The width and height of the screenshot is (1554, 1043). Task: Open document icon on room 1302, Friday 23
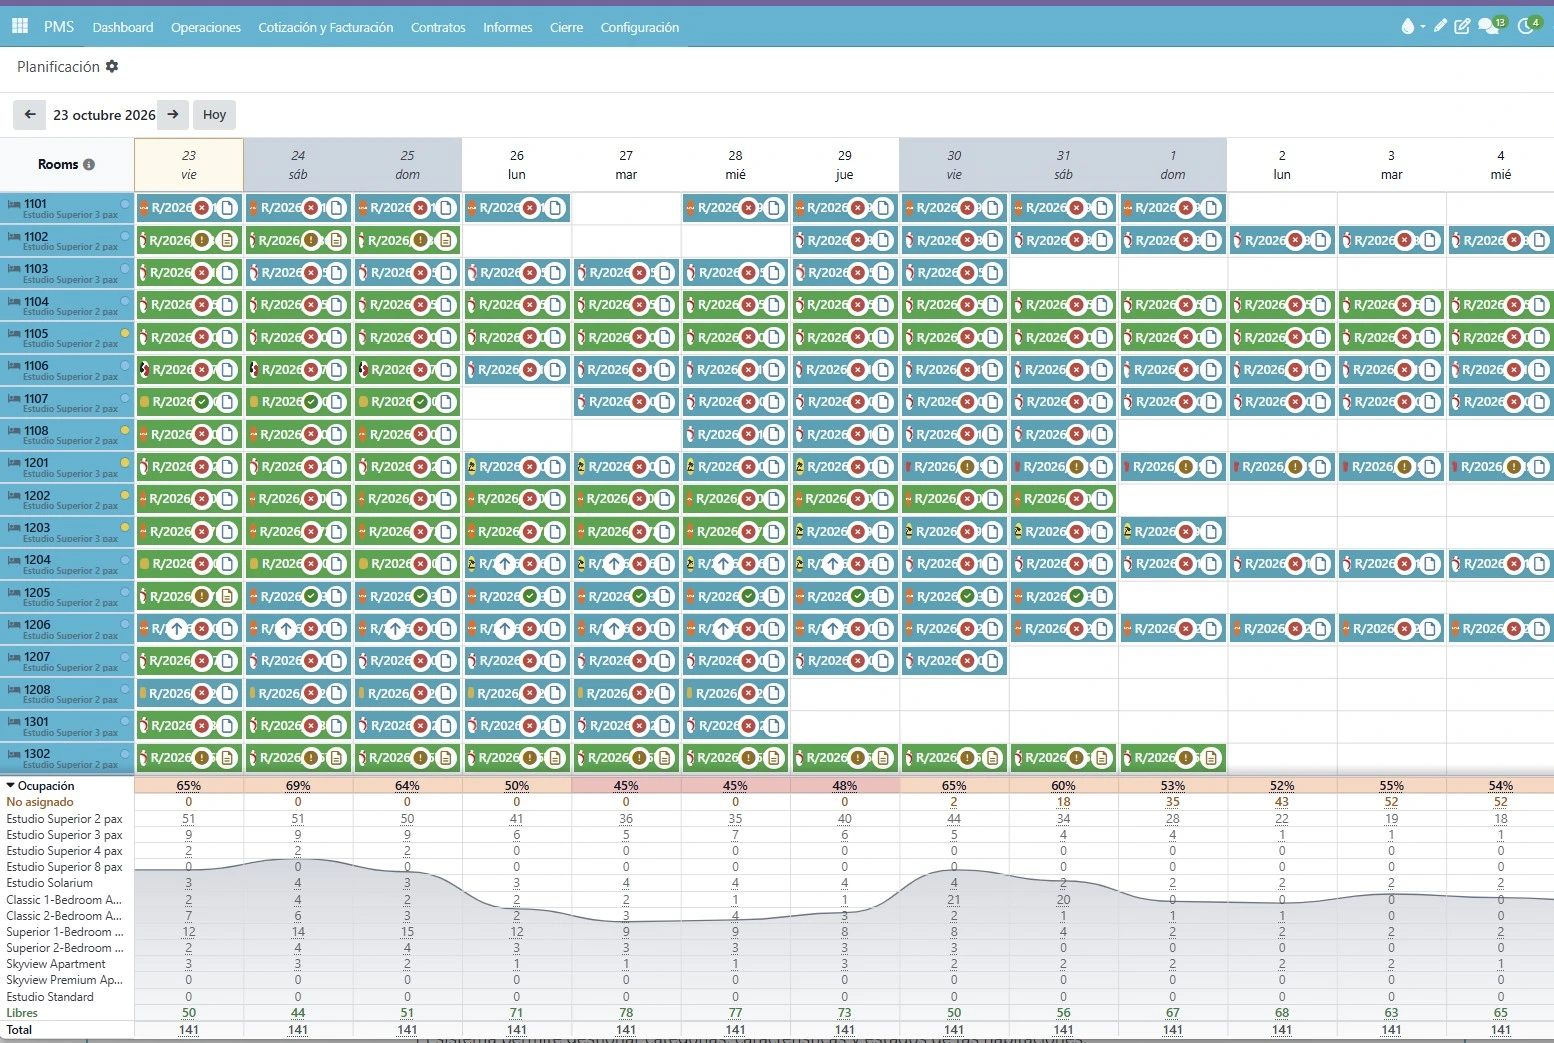[x=227, y=758]
